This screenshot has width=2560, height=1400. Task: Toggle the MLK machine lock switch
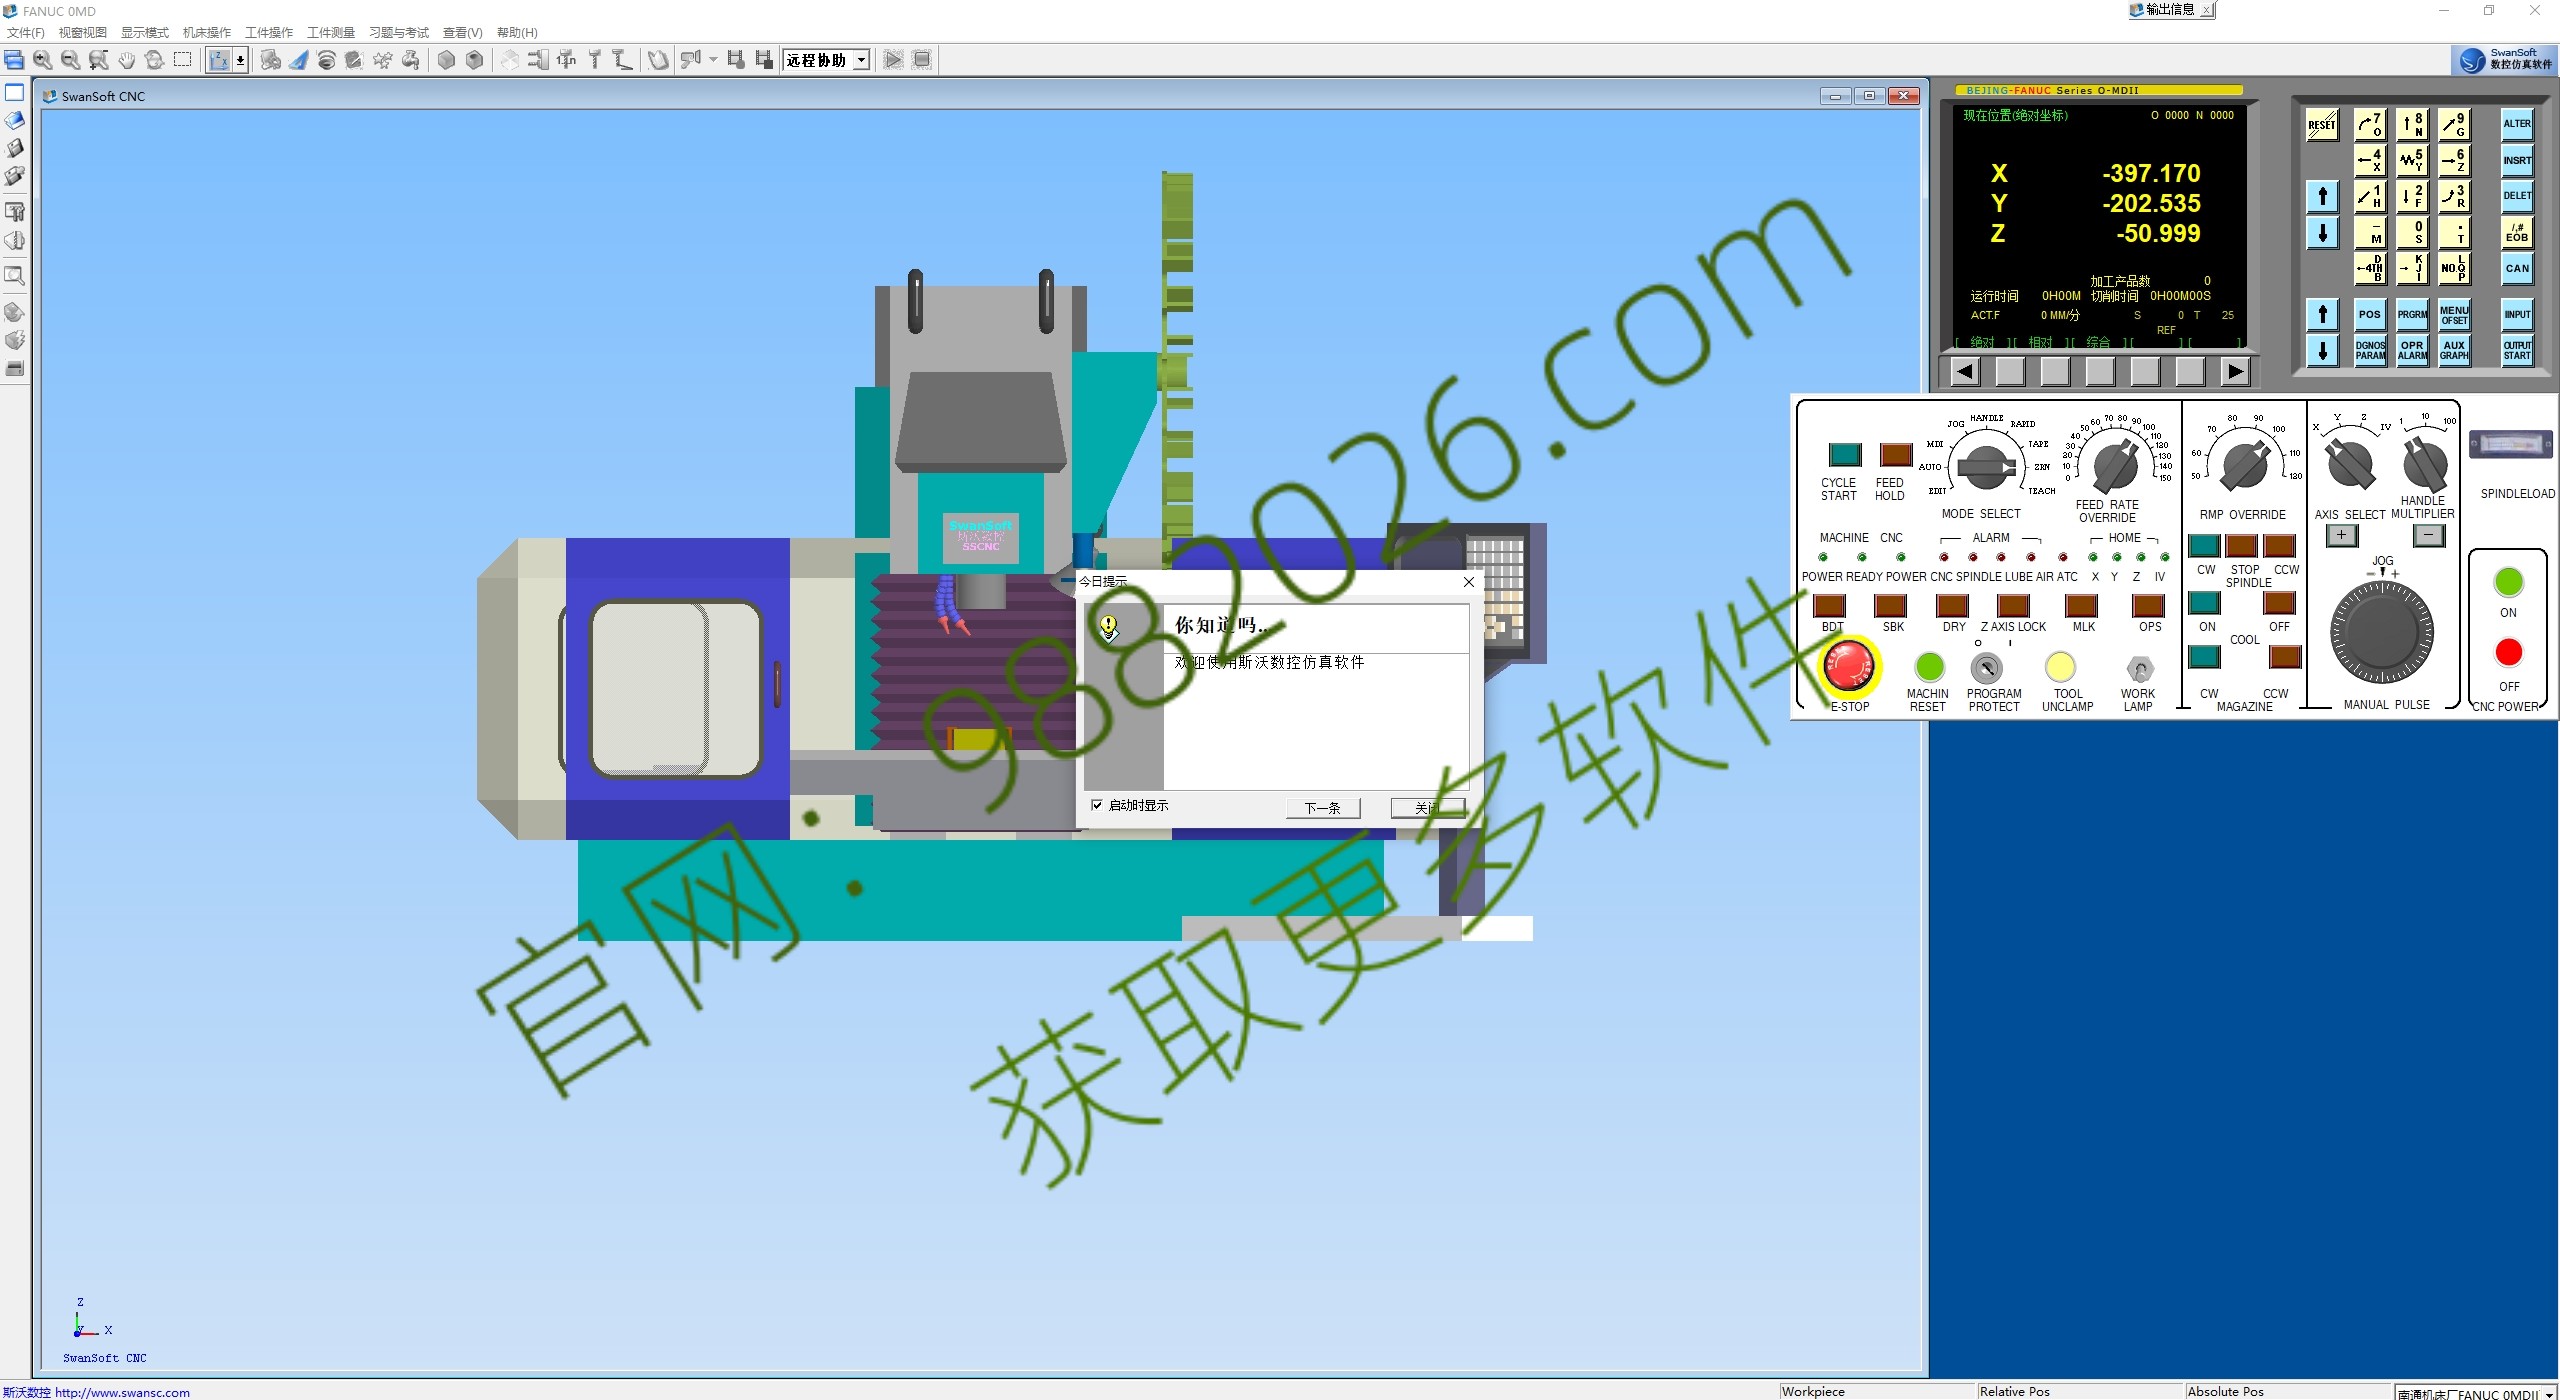pos(2081,605)
